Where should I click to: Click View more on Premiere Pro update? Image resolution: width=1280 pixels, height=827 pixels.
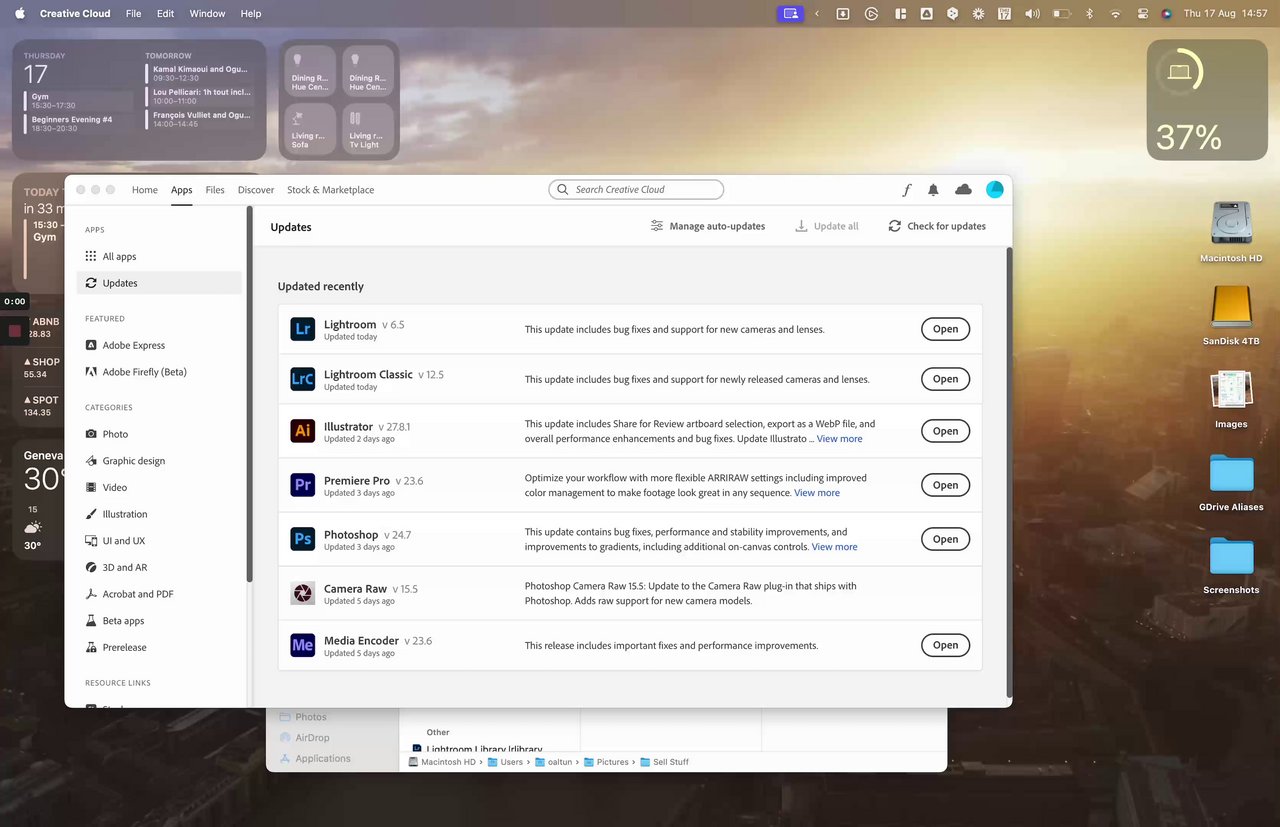tap(817, 493)
